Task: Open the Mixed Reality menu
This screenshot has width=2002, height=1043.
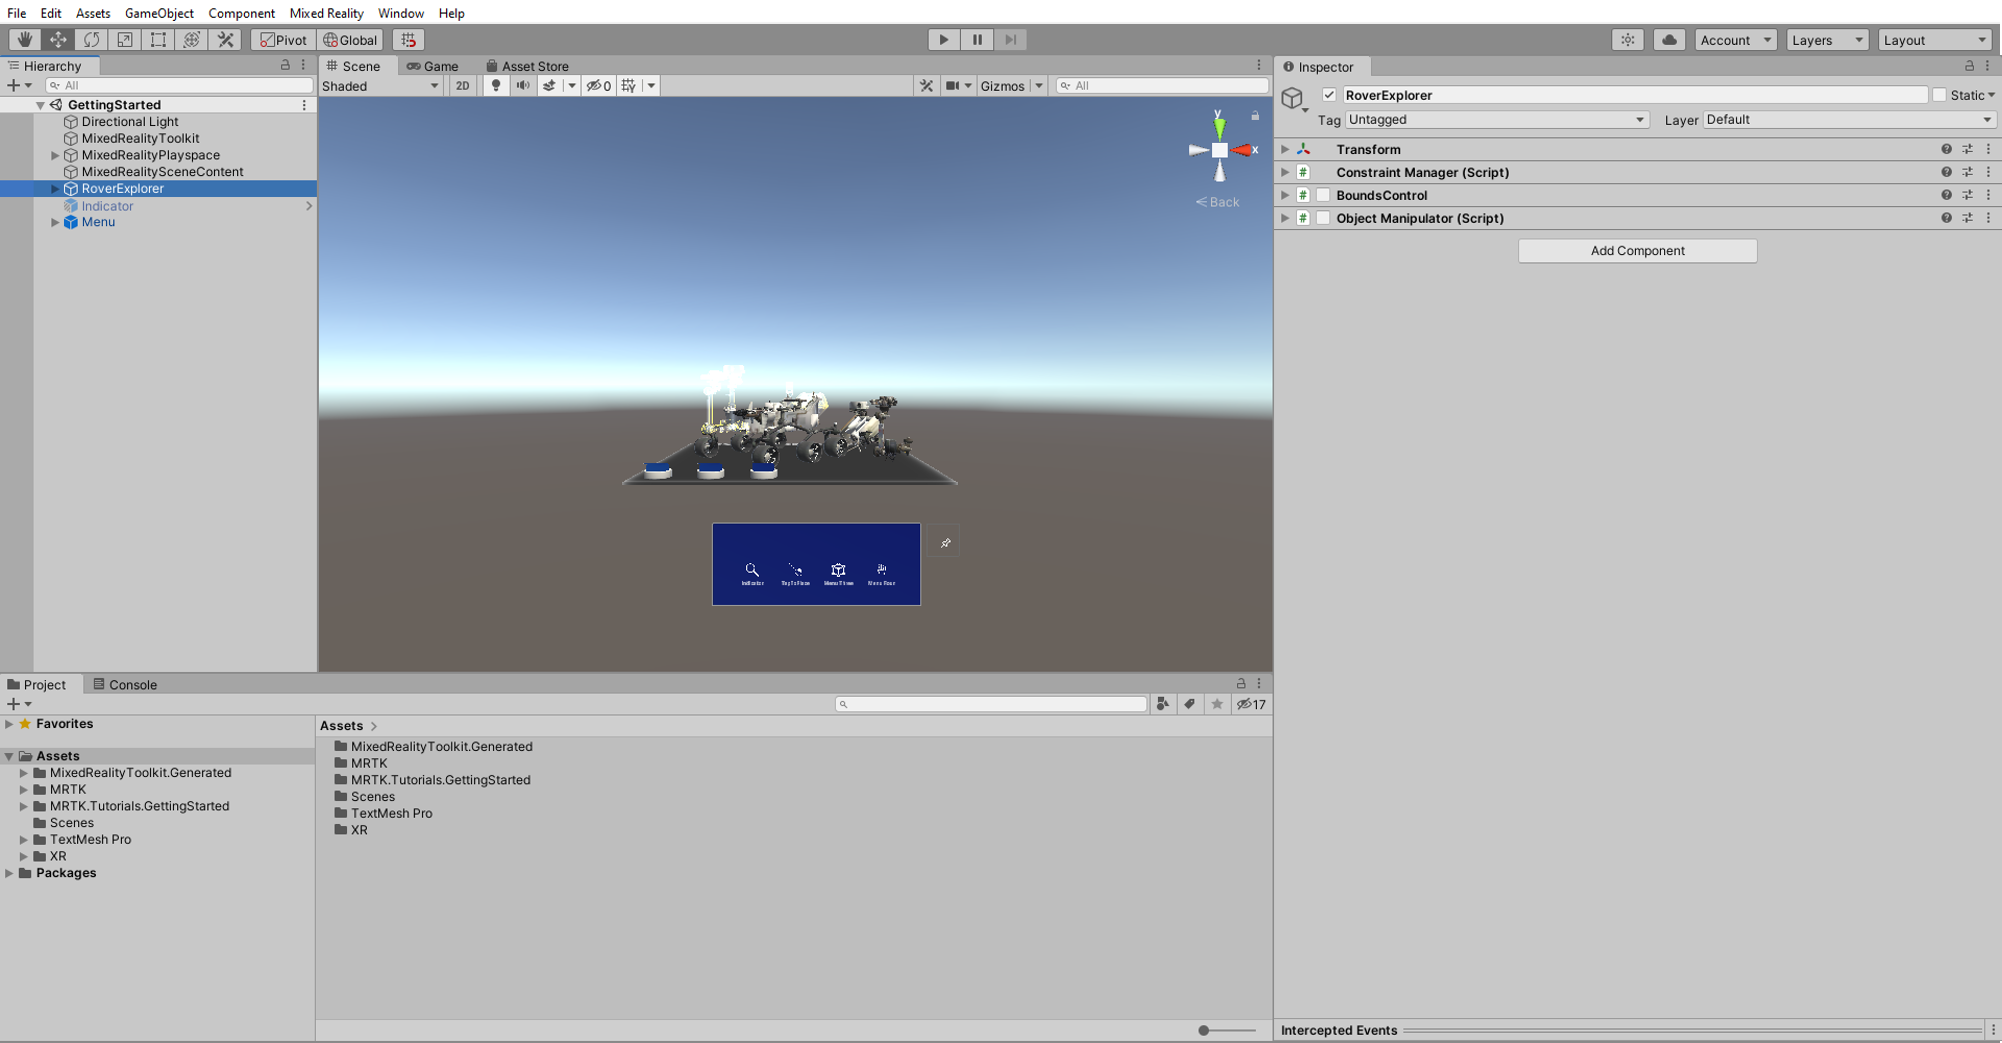Action: (x=326, y=13)
